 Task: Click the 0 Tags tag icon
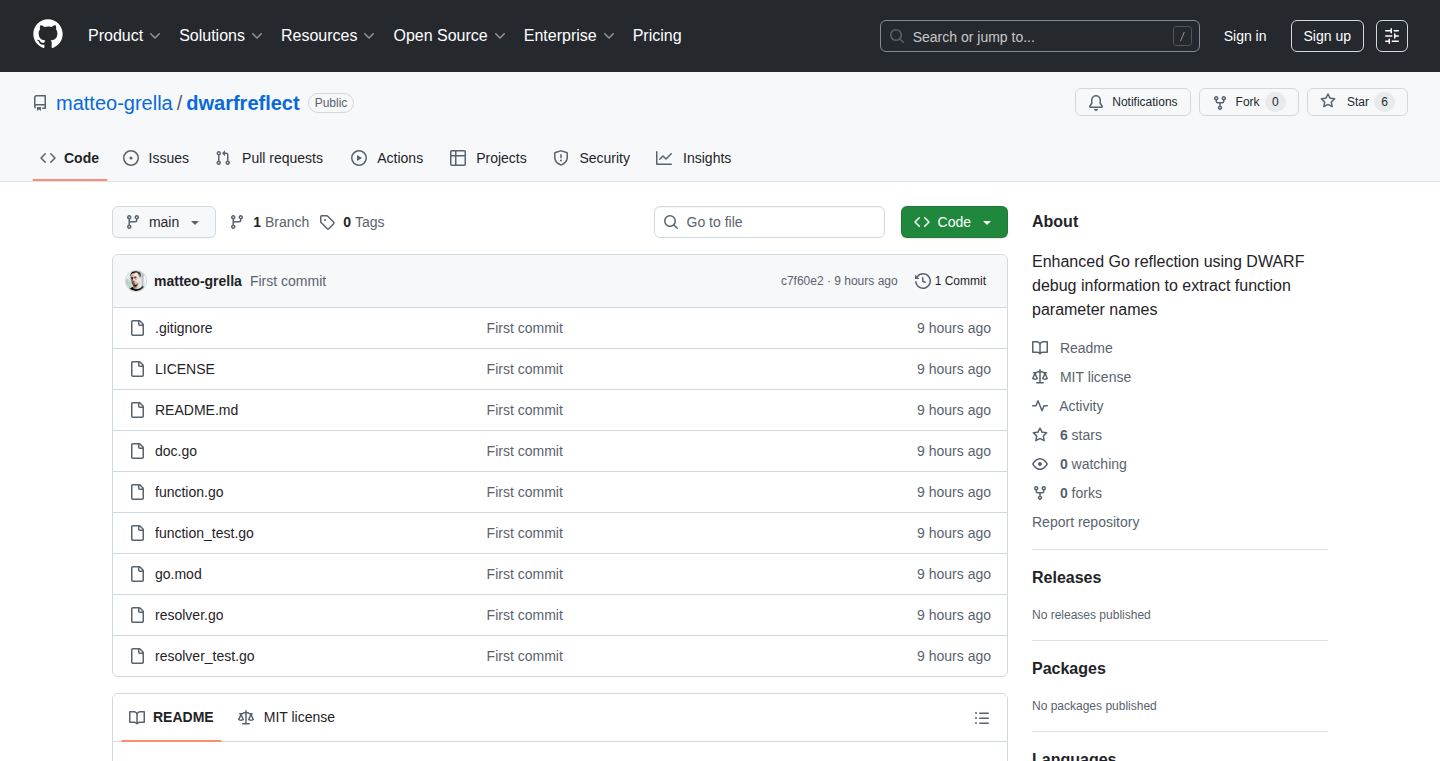click(x=327, y=222)
